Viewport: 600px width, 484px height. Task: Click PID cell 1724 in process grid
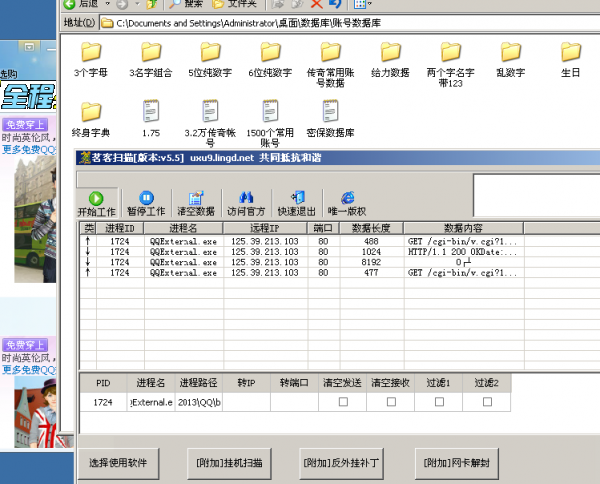coord(103,402)
